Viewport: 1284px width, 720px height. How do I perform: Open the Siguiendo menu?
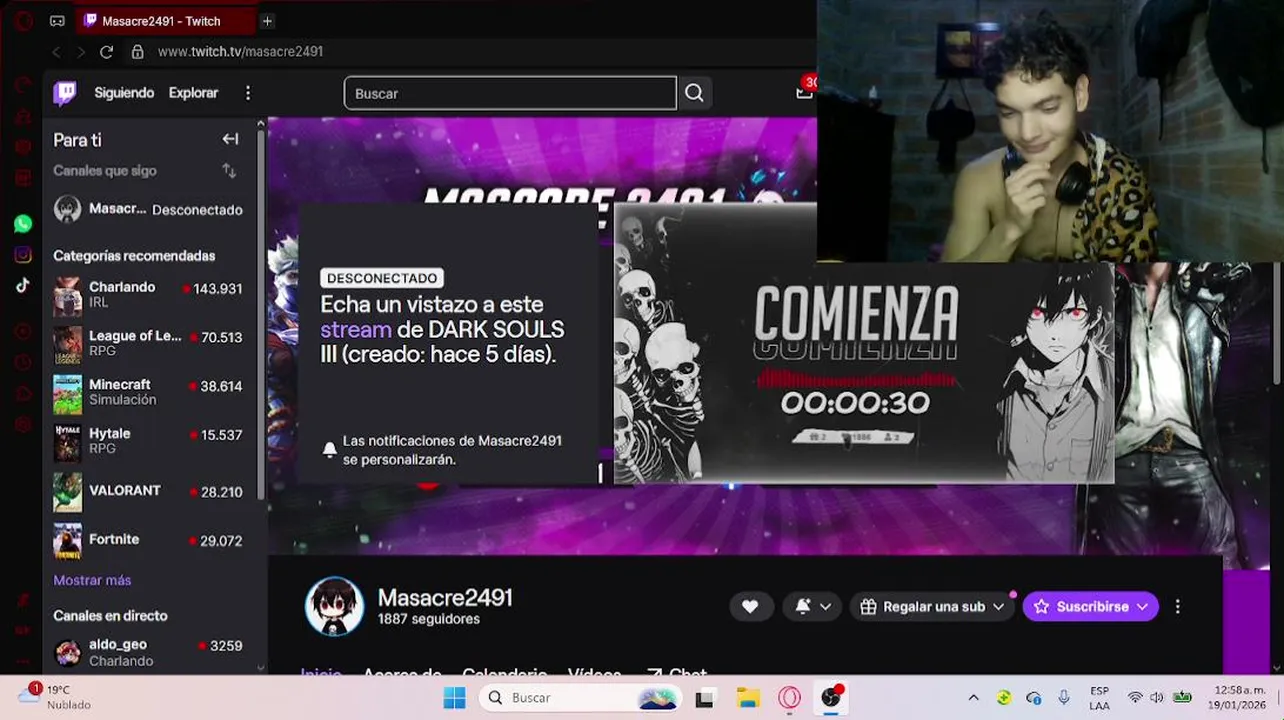point(124,93)
